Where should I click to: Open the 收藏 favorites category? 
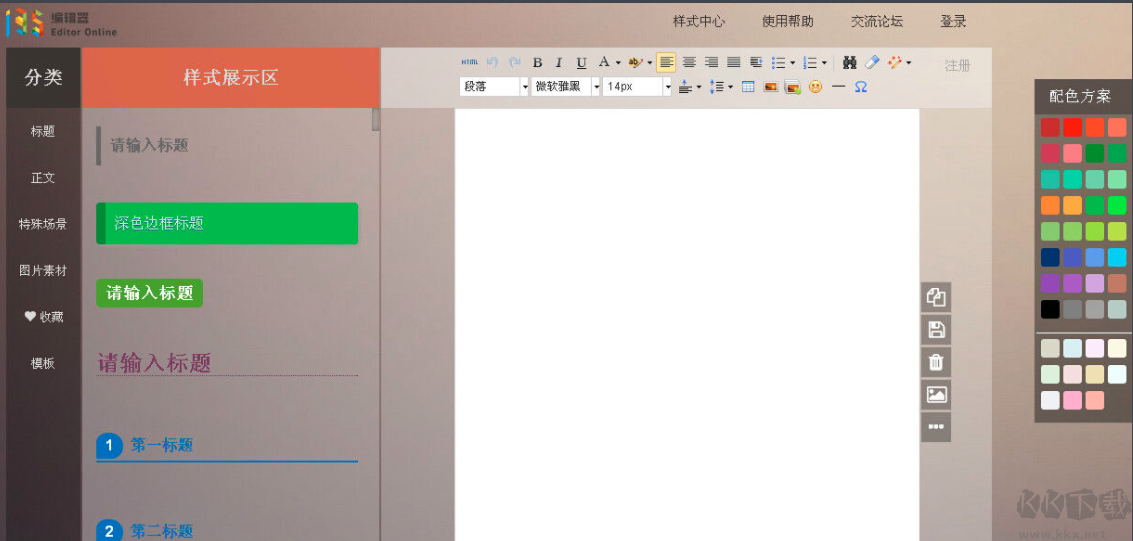click(43, 316)
